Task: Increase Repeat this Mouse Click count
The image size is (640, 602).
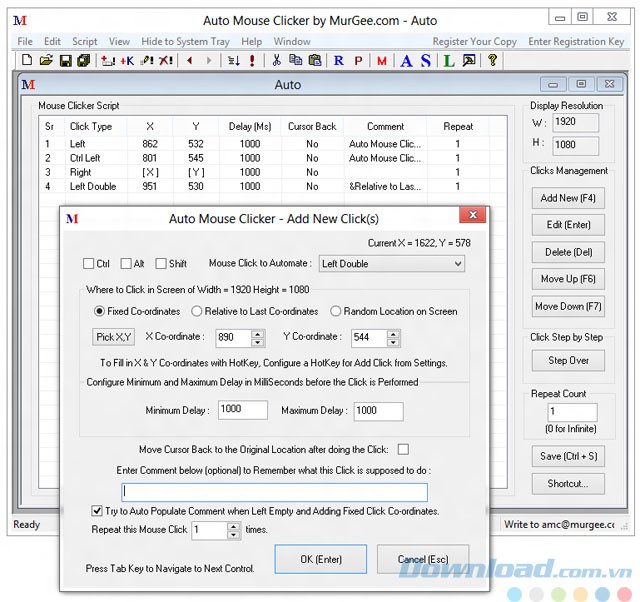Action: (233, 526)
